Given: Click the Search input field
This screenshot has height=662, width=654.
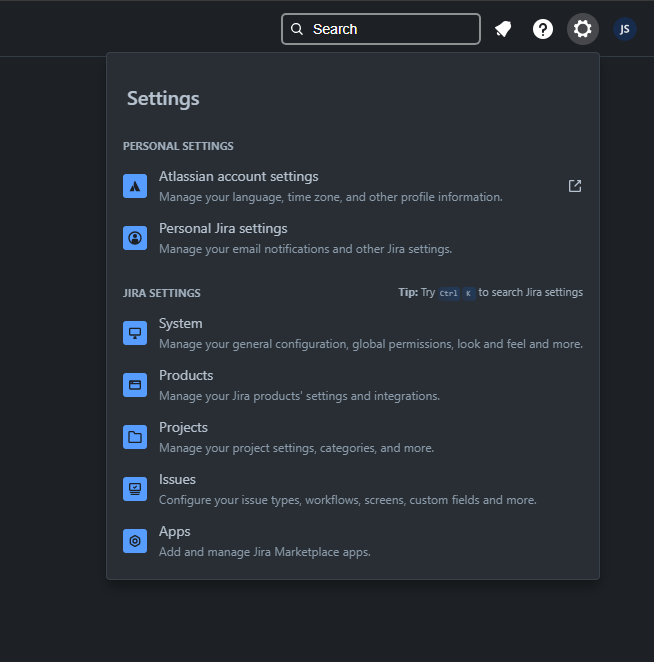Looking at the screenshot, I should coord(381,29).
